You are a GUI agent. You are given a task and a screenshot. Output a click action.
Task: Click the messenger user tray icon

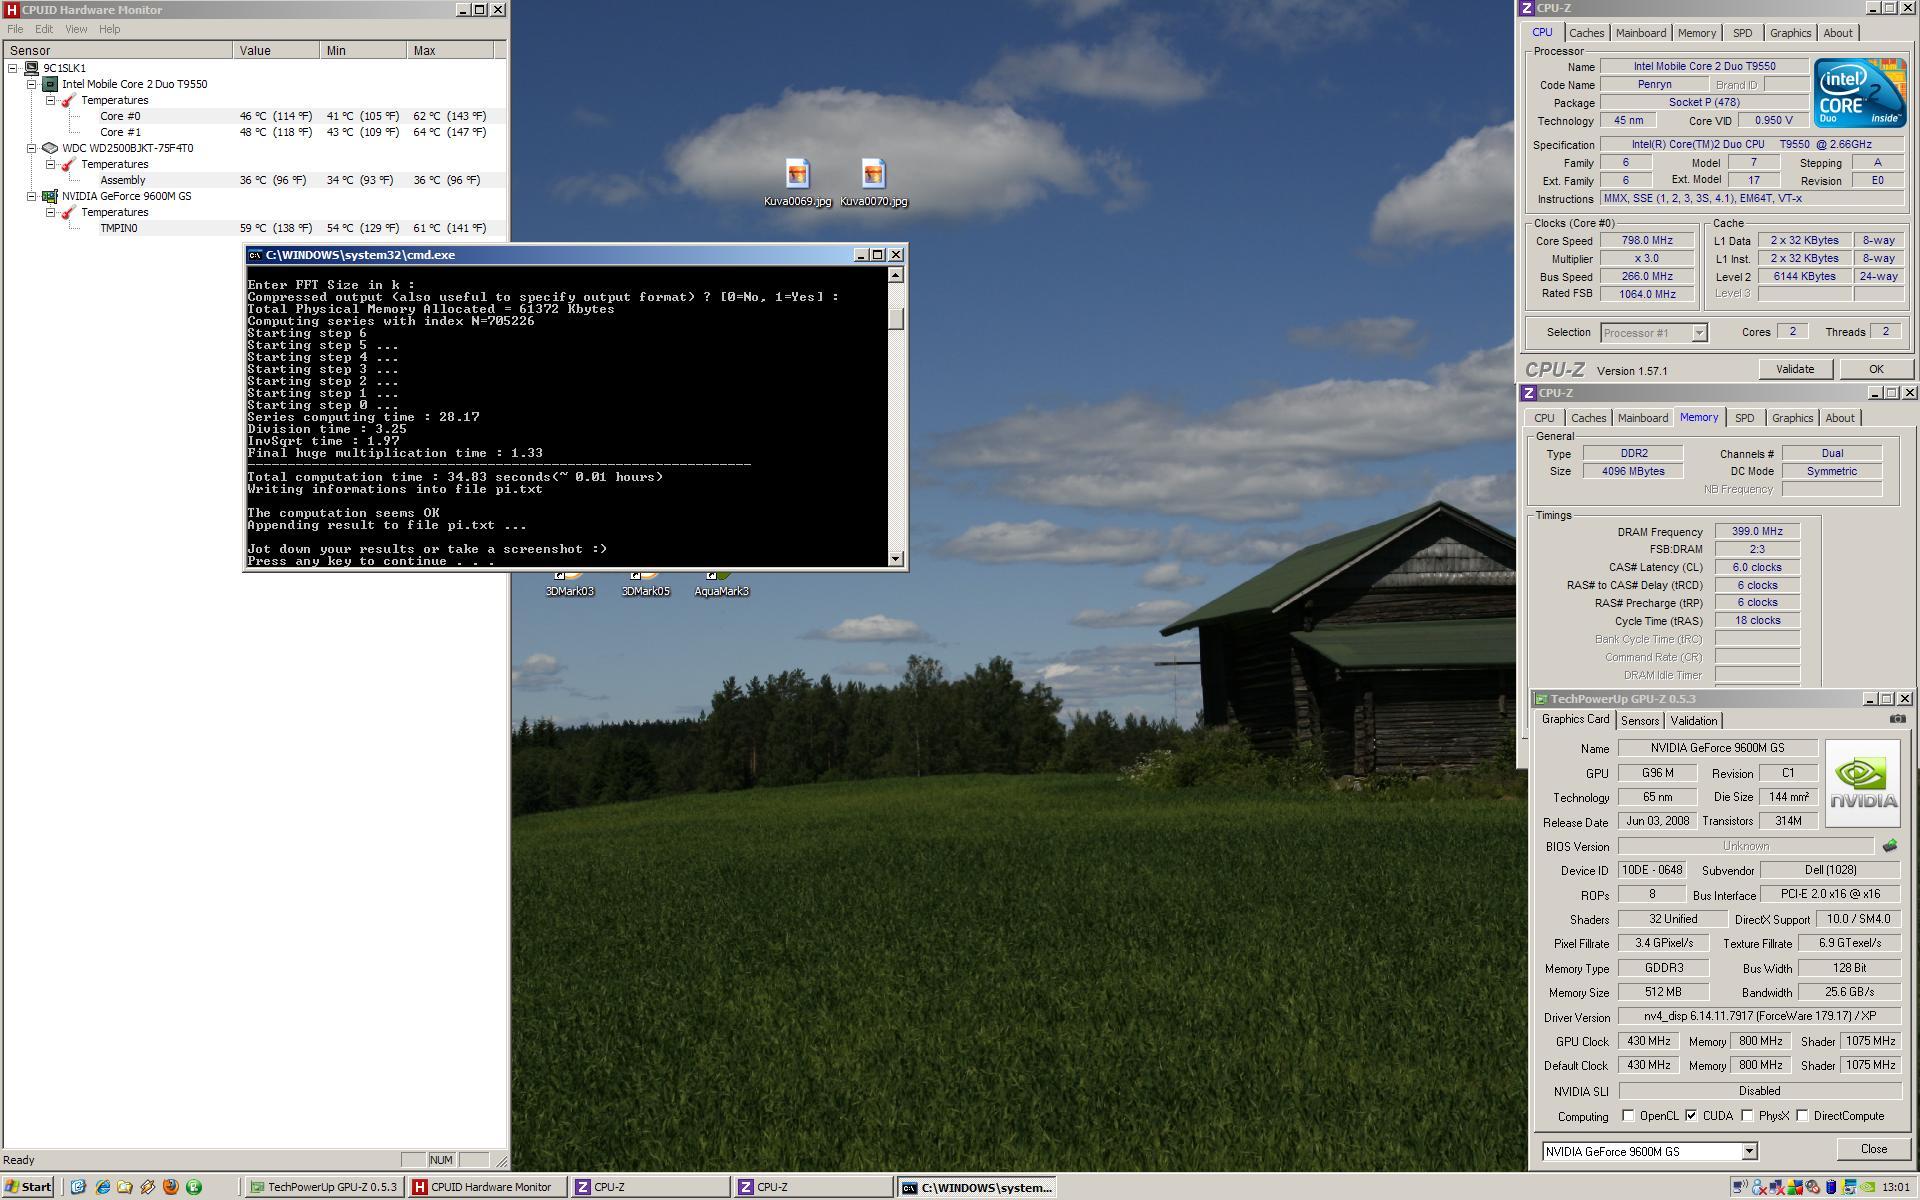click(x=1759, y=1187)
